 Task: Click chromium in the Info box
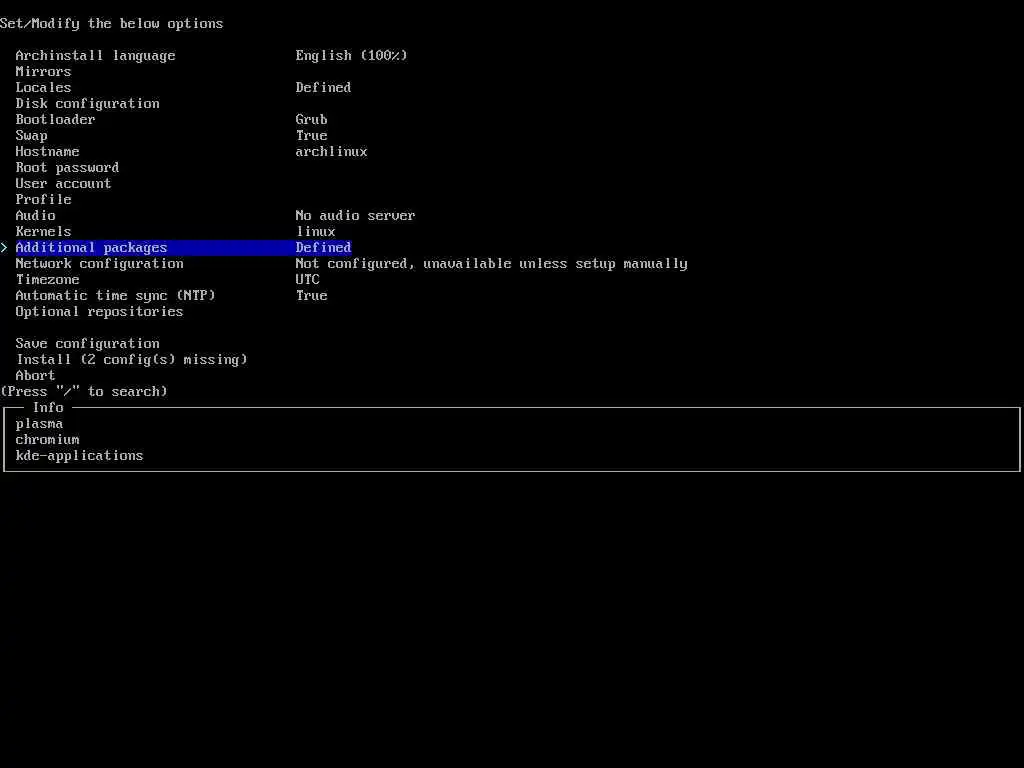click(48, 440)
